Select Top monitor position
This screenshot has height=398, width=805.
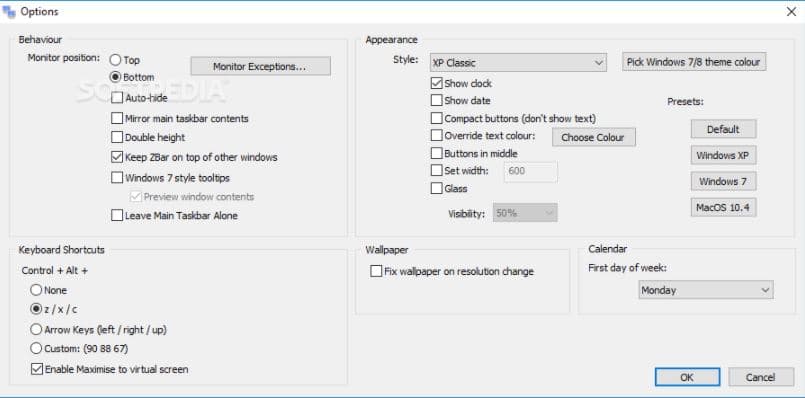point(115,60)
